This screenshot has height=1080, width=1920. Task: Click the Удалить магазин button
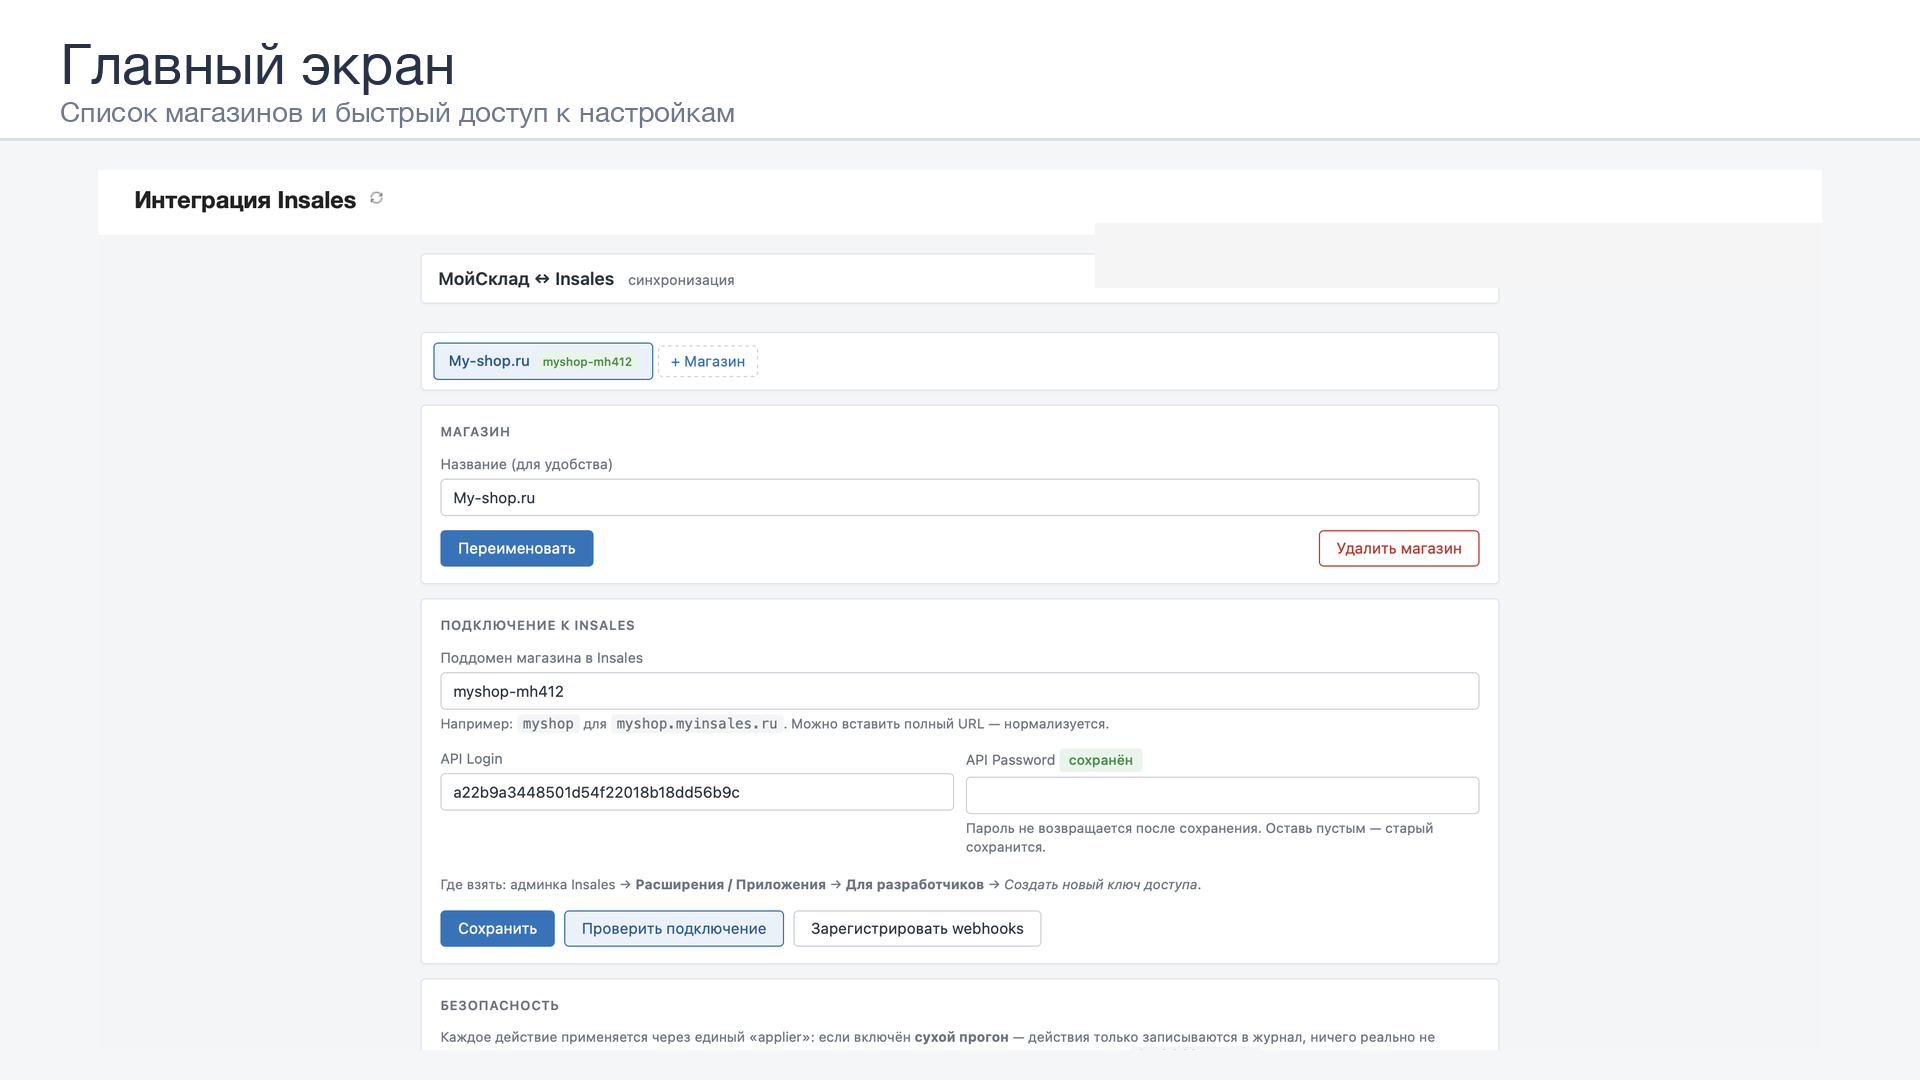click(1399, 548)
